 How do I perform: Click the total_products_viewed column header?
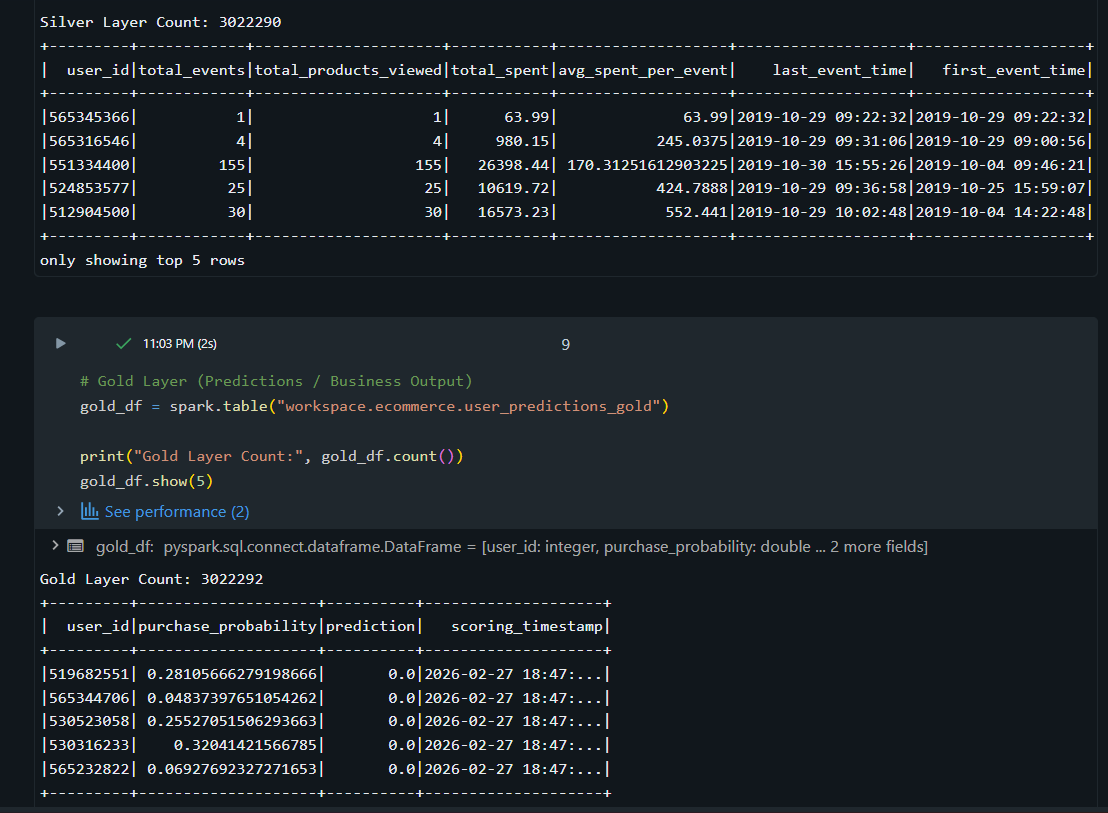(348, 70)
